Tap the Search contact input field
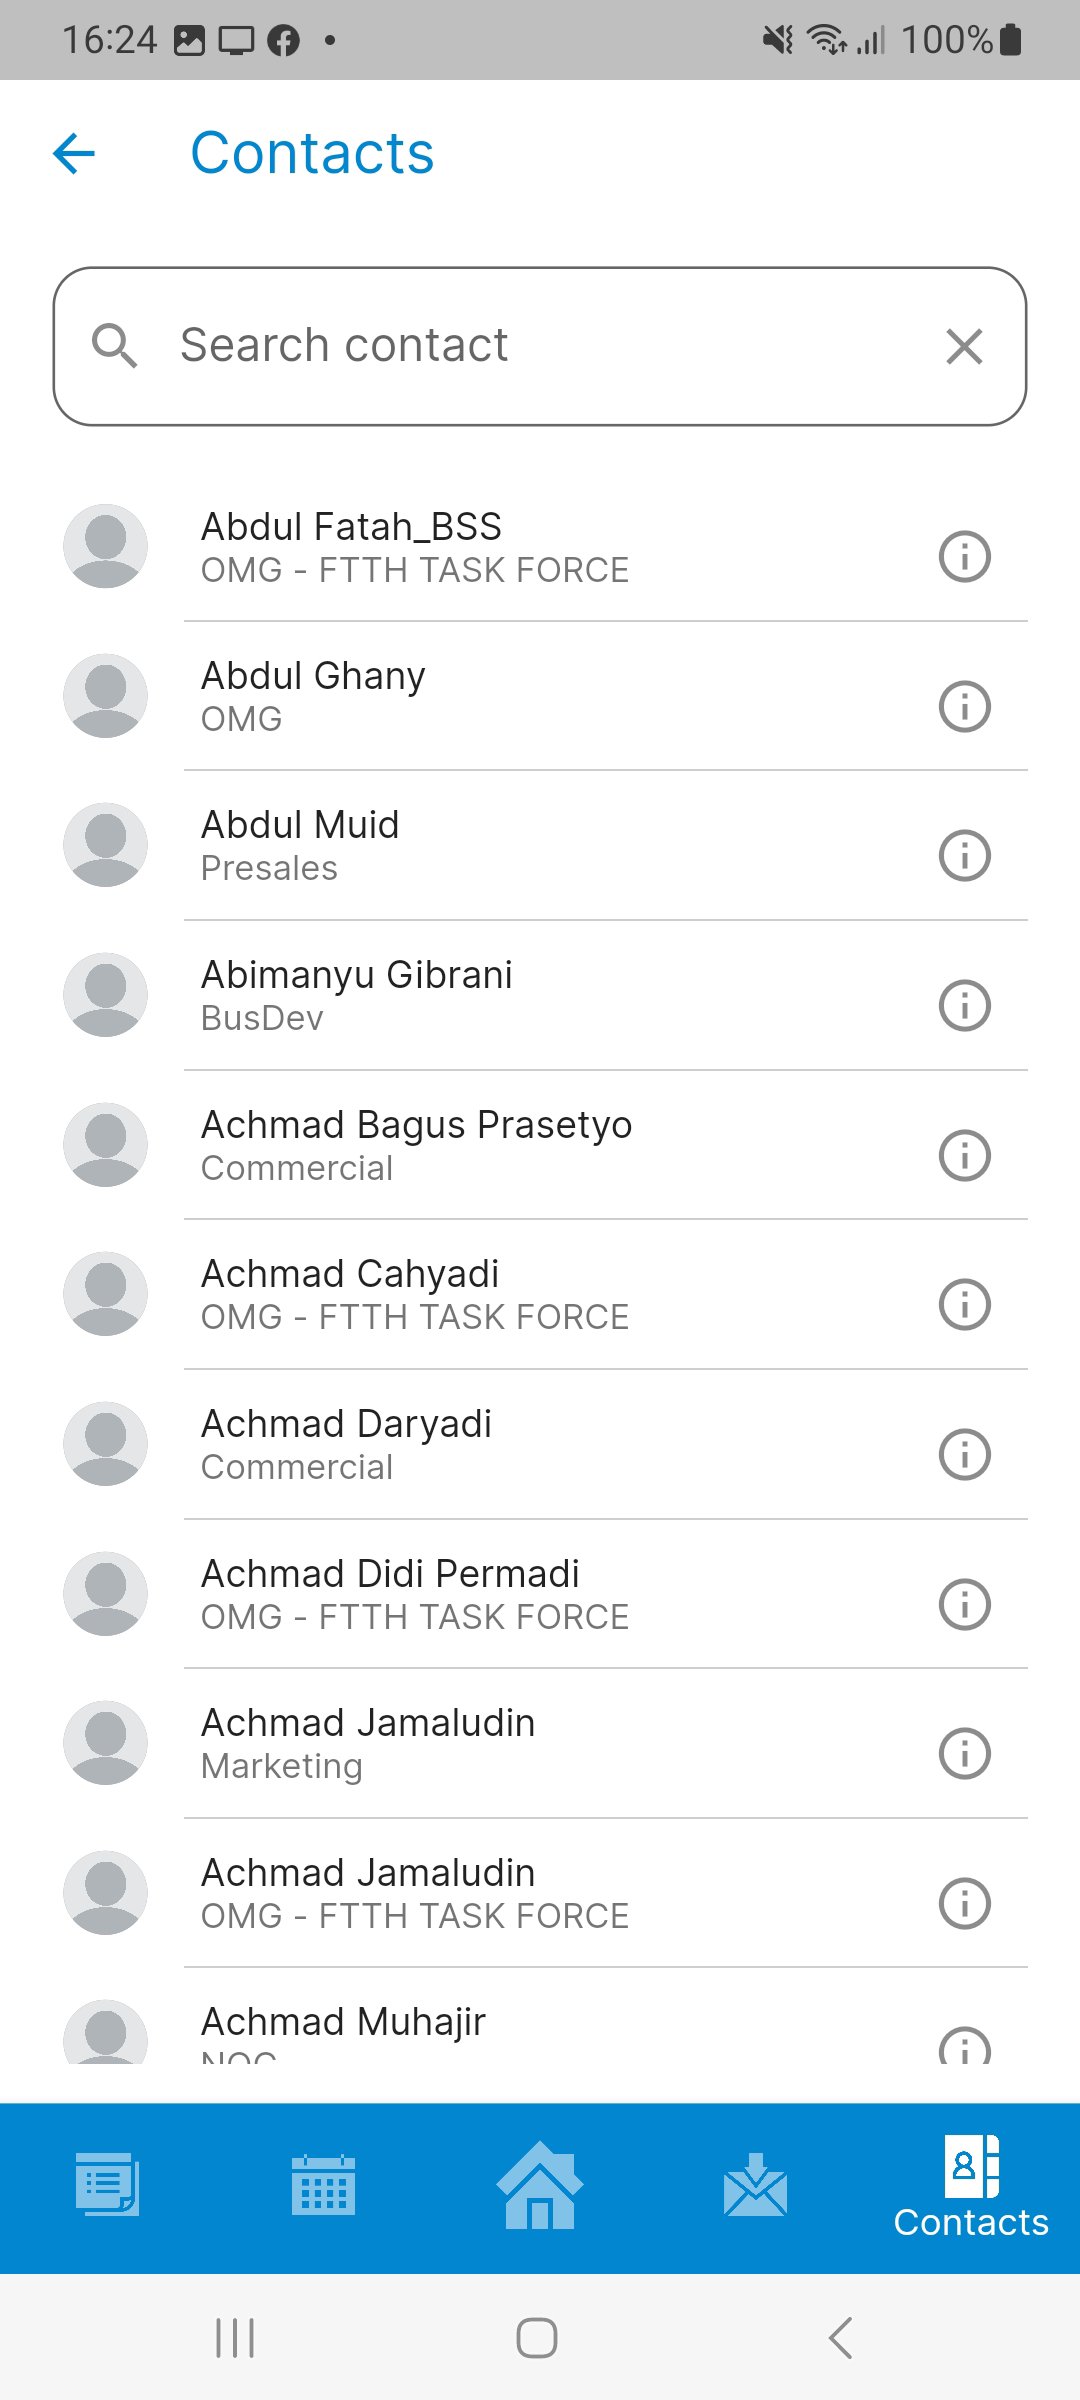 (x=540, y=346)
